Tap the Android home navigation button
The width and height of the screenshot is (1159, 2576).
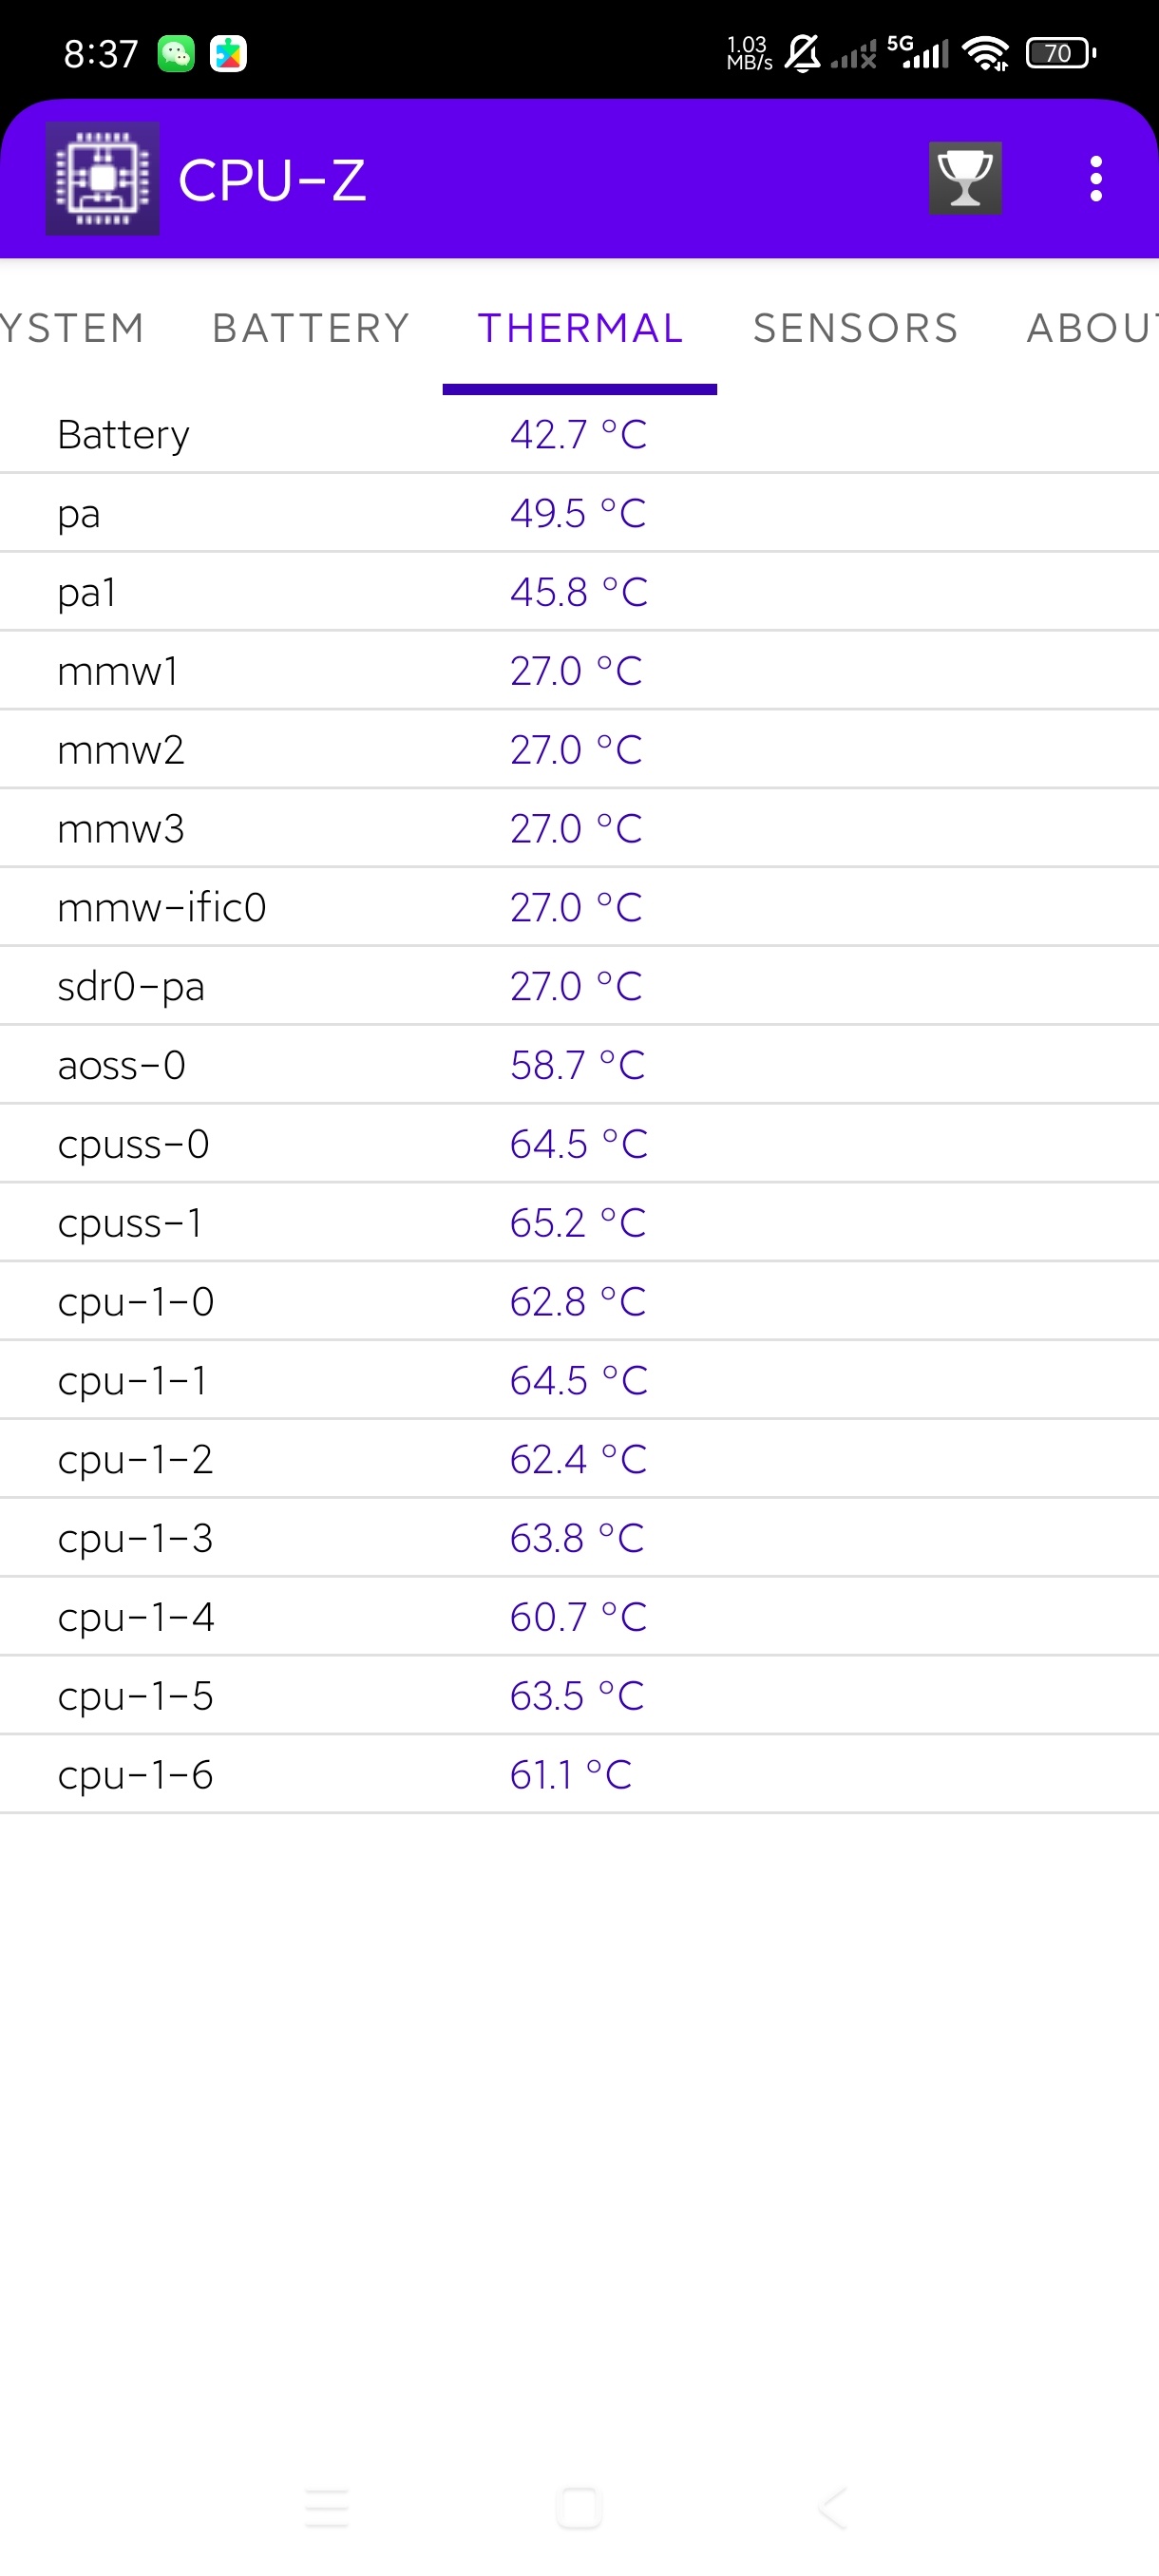579,2508
